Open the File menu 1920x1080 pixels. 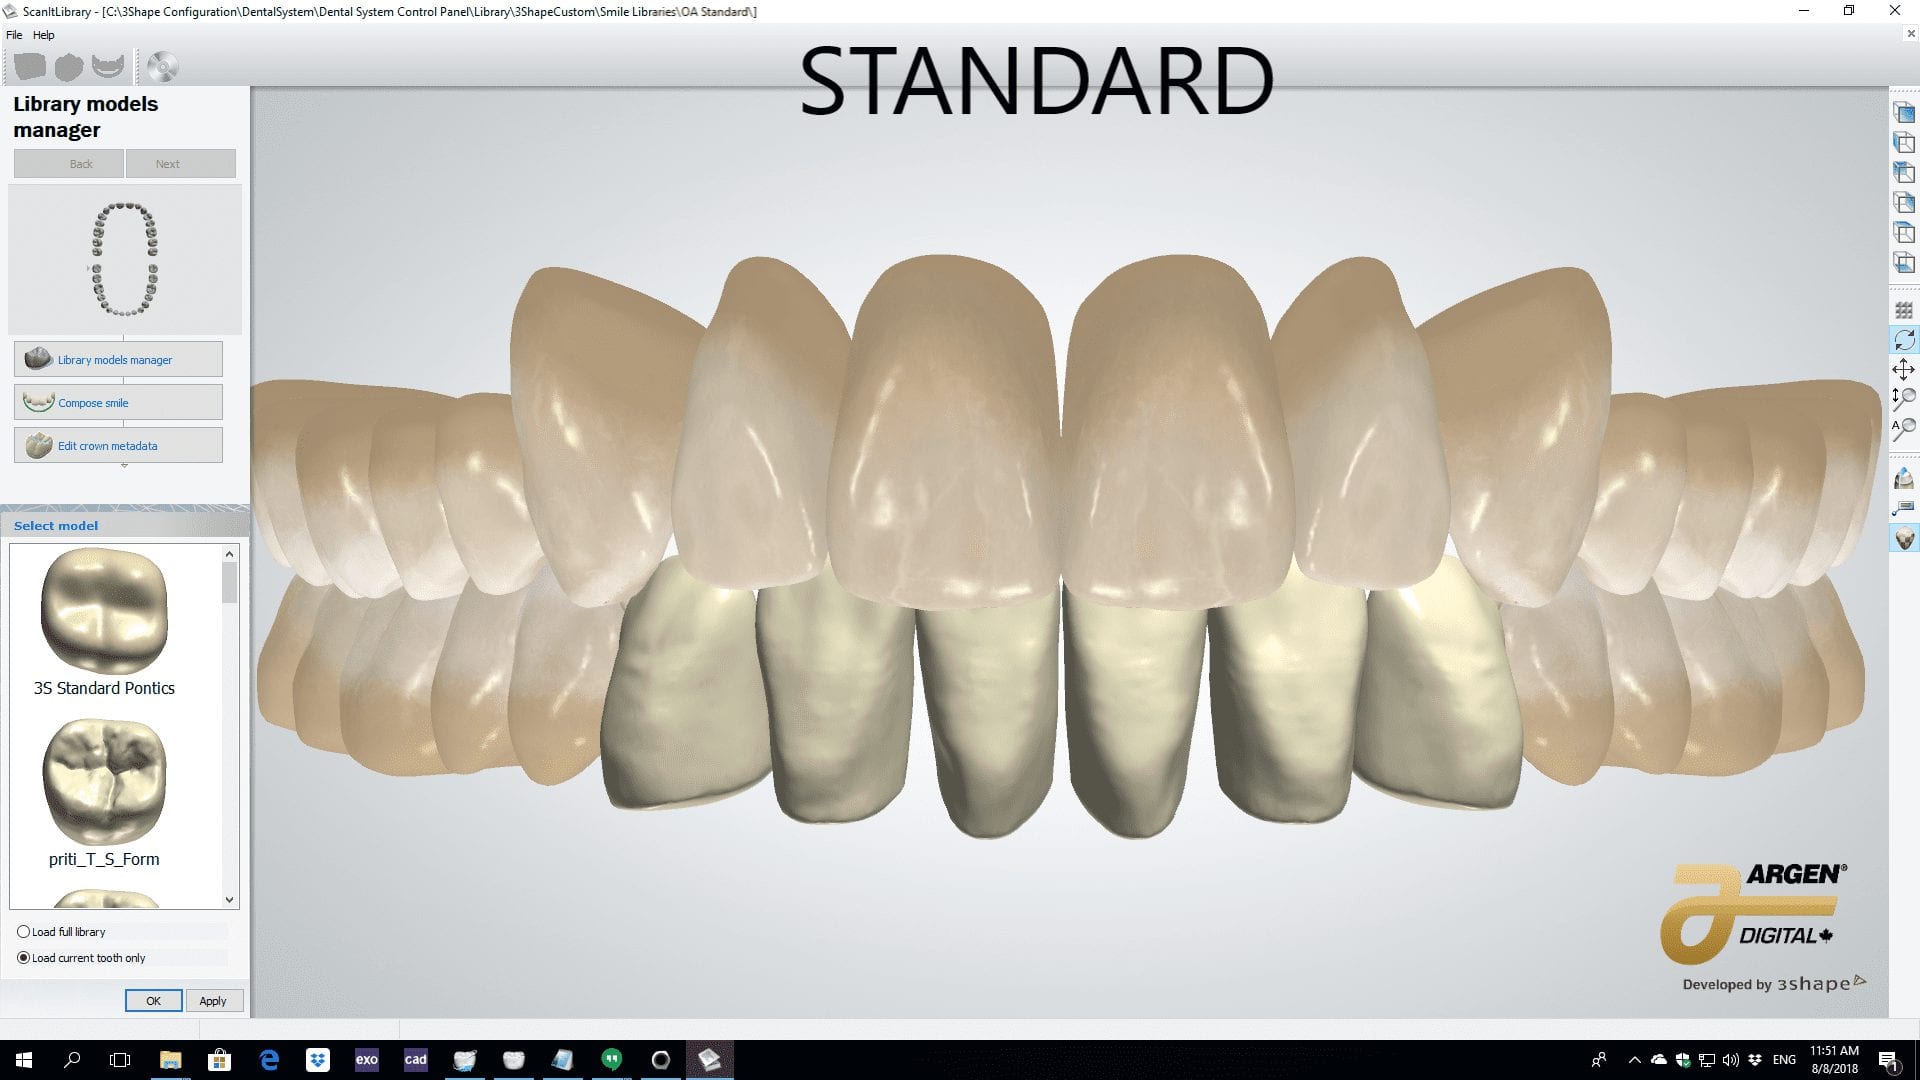tap(14, 34)
